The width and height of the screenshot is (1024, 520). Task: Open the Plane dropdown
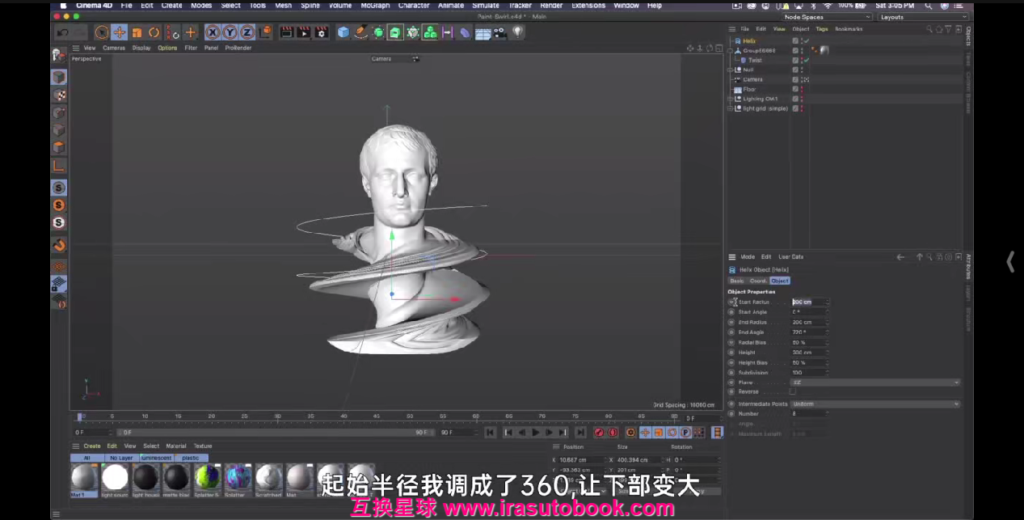[875, 382]
